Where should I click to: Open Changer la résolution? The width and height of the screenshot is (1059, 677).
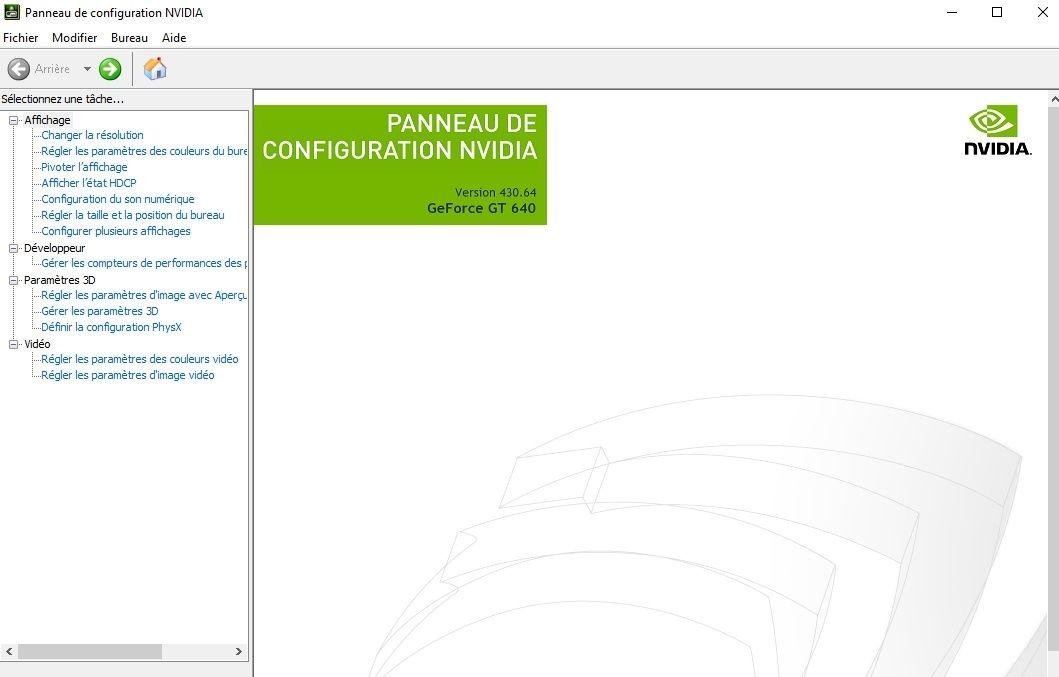pos(93,135)
